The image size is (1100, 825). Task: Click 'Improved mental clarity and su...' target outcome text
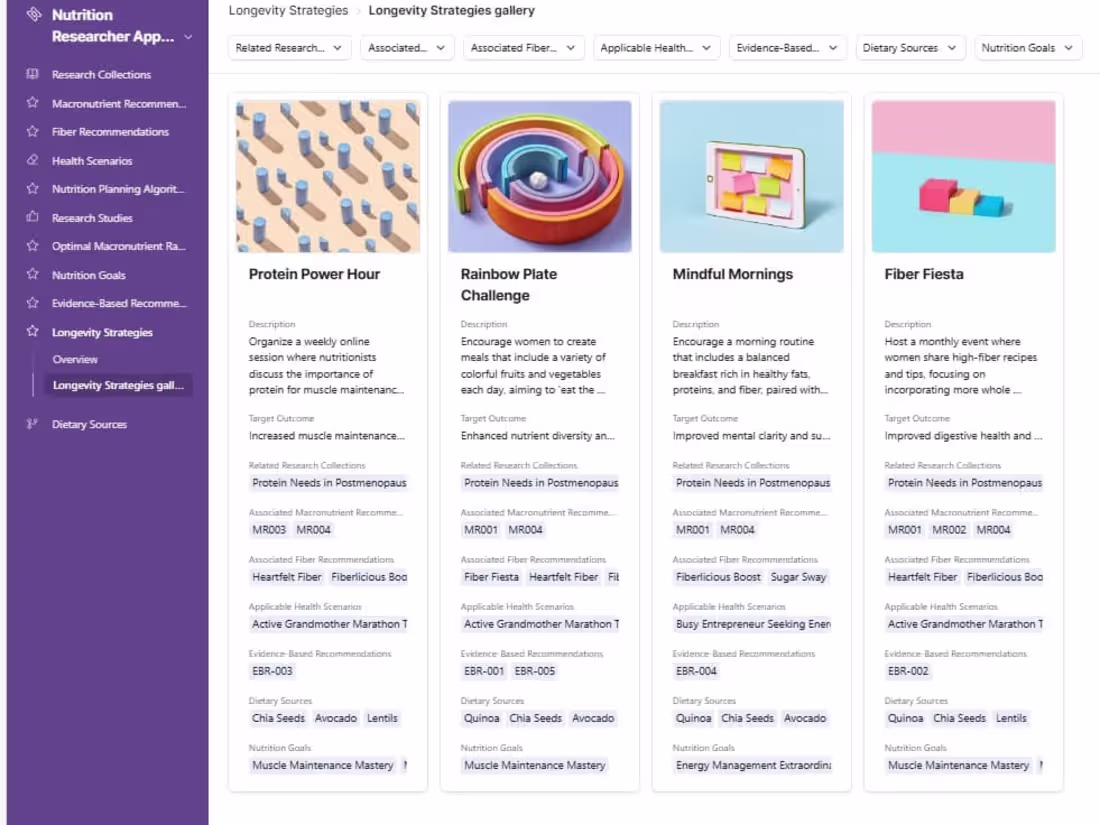click(x=751, y=436)
